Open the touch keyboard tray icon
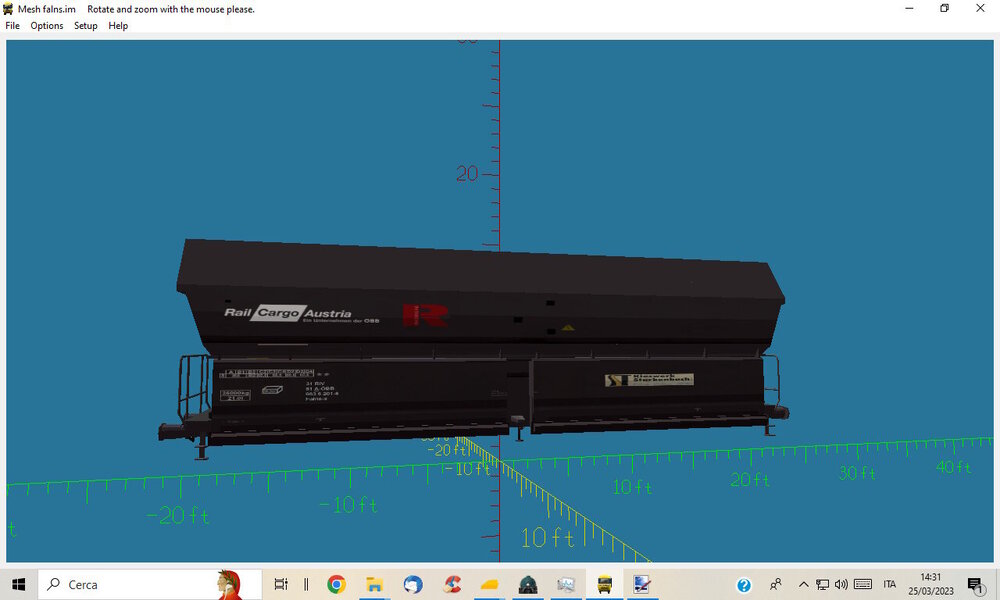This screenshot has height=600, width=1000. click(863, 584)
